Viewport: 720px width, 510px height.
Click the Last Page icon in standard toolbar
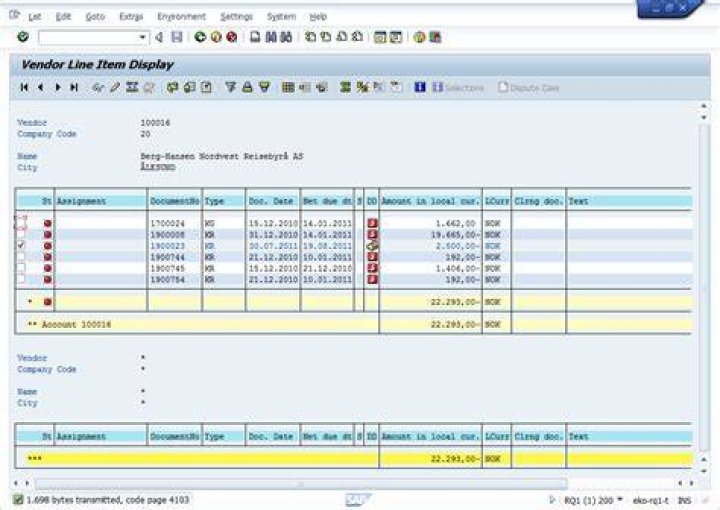click(x=358, y=37)
